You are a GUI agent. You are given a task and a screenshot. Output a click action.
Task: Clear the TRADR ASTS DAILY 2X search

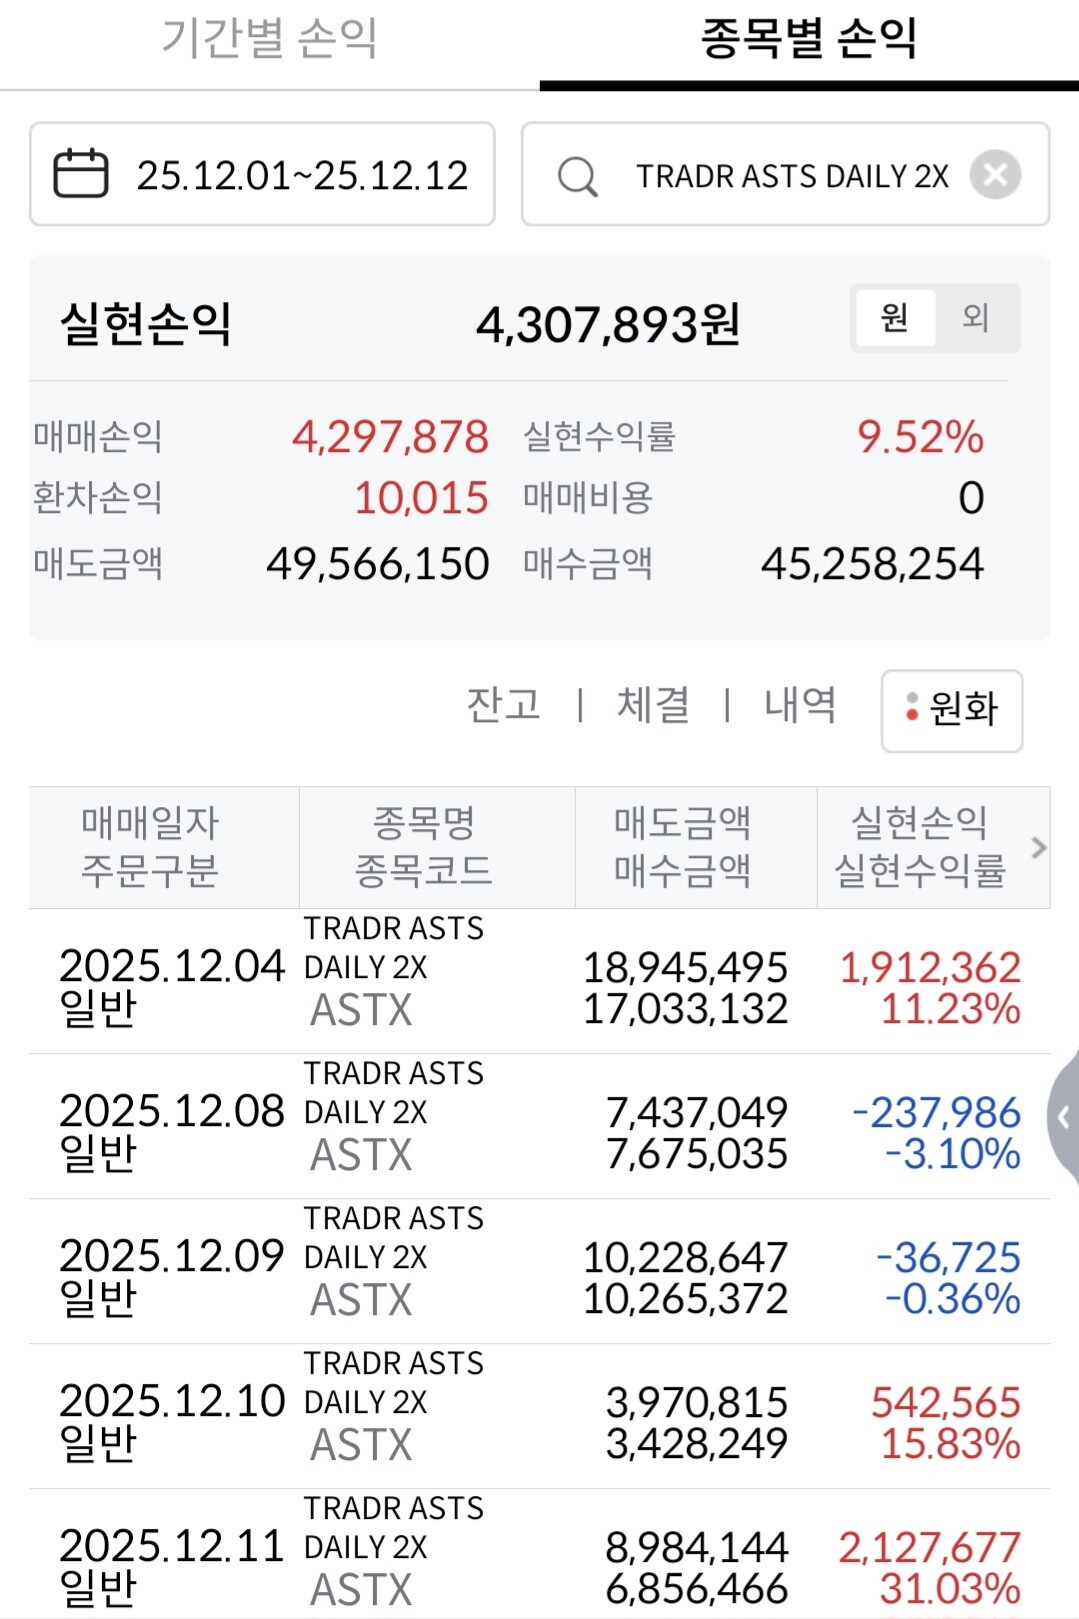point(995,175)
